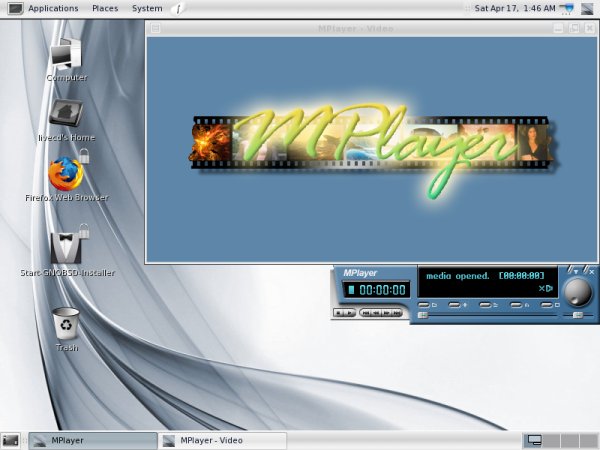This screenshot has height=450, width=600.
Task: Close MPlayer control panel with its X button
Action: pos(592,272)
